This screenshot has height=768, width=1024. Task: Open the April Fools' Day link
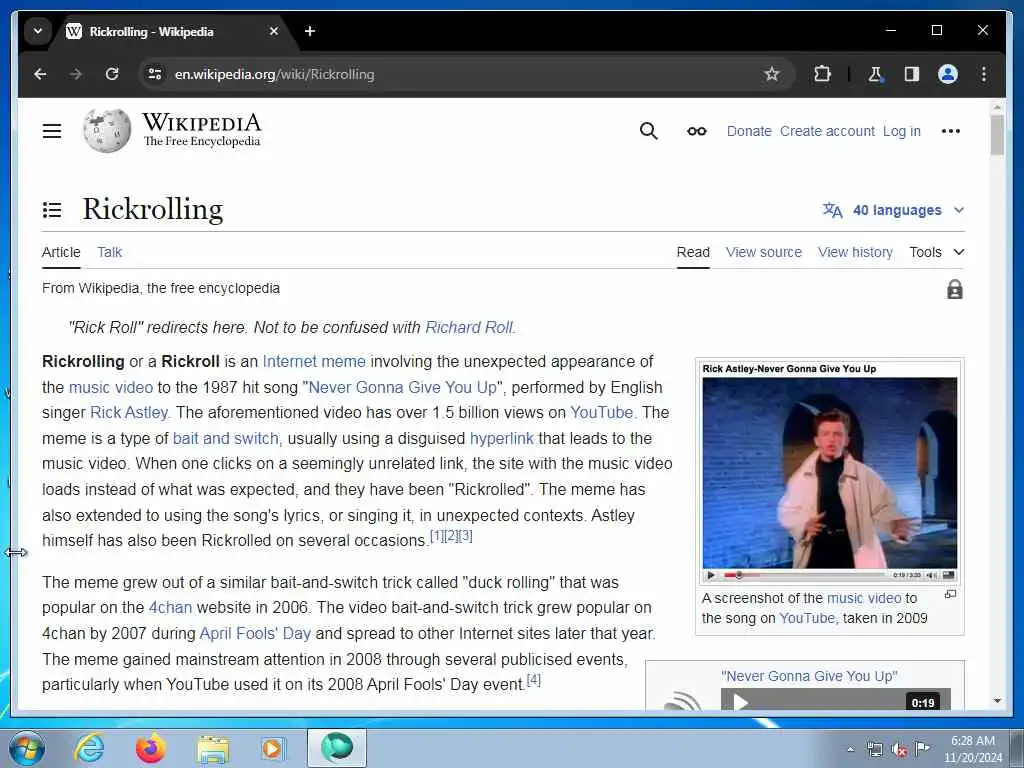255,633
